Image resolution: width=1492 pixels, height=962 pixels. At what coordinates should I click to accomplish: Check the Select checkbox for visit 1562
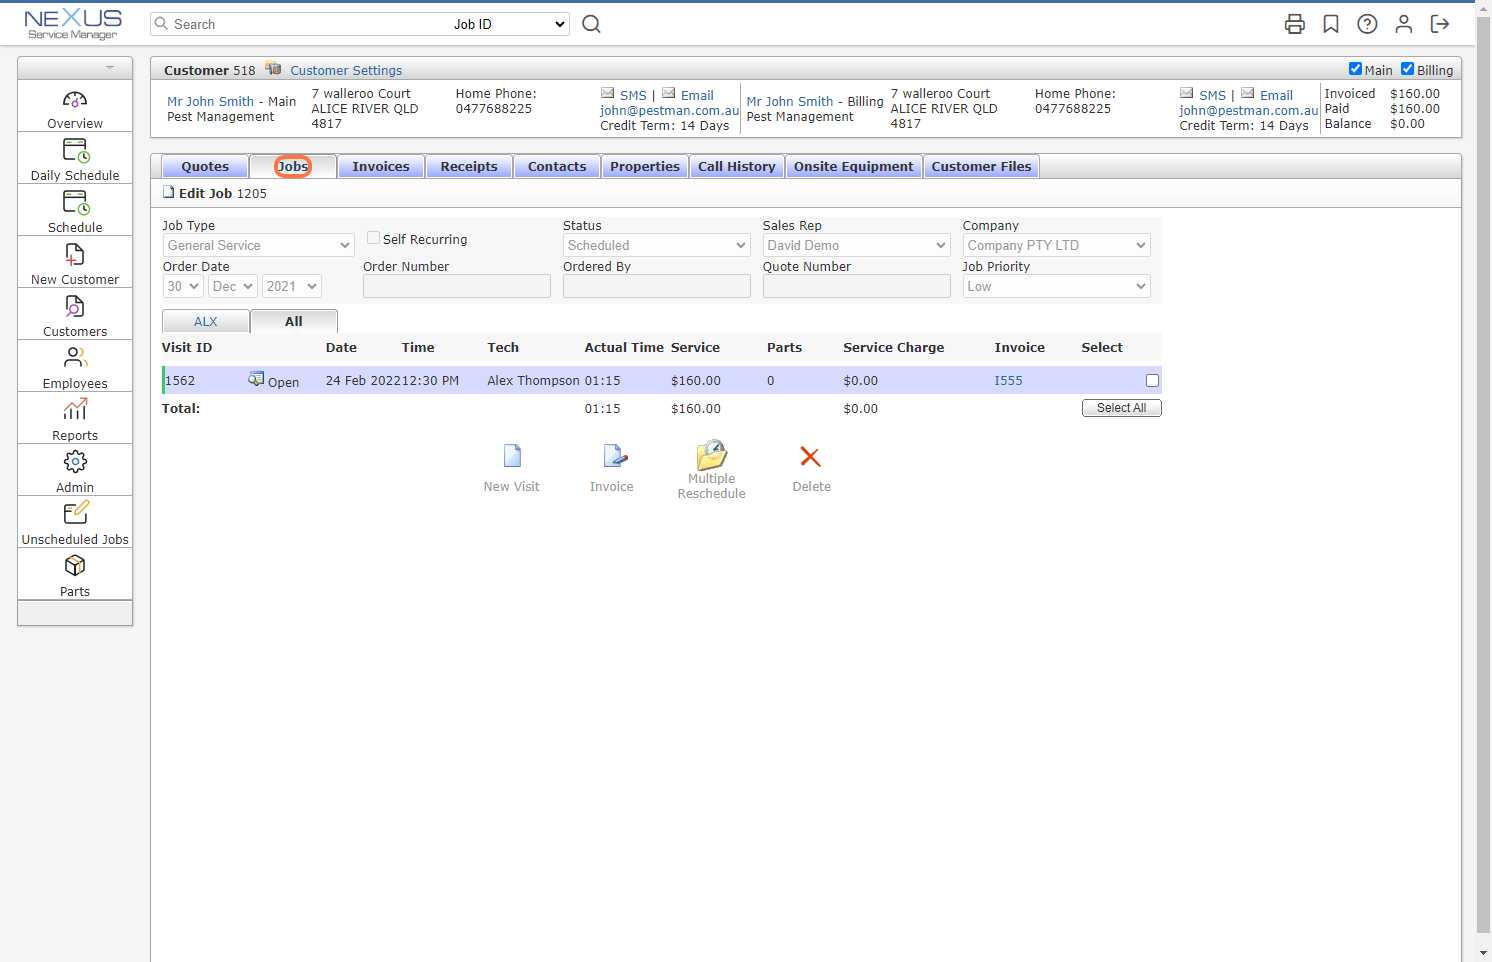pos(1152,380)
